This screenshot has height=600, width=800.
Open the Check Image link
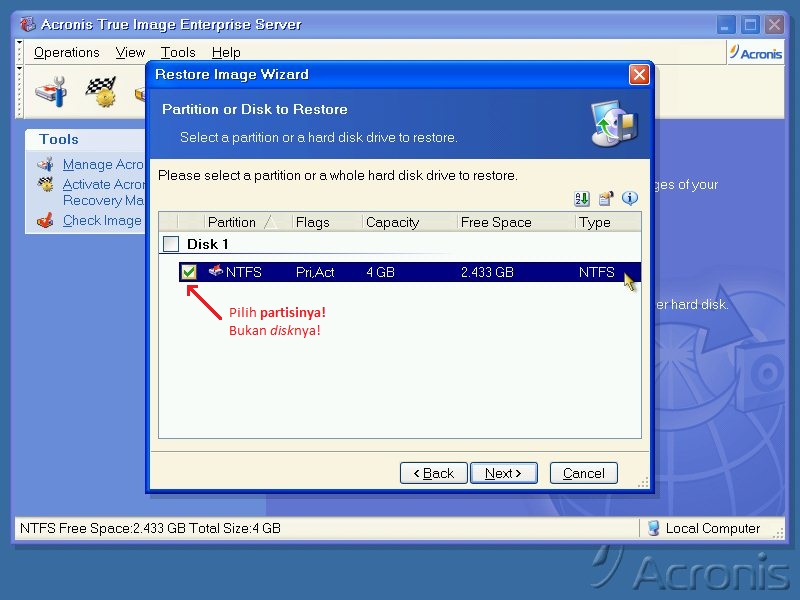pyautogui.click(x=102, y=220)
